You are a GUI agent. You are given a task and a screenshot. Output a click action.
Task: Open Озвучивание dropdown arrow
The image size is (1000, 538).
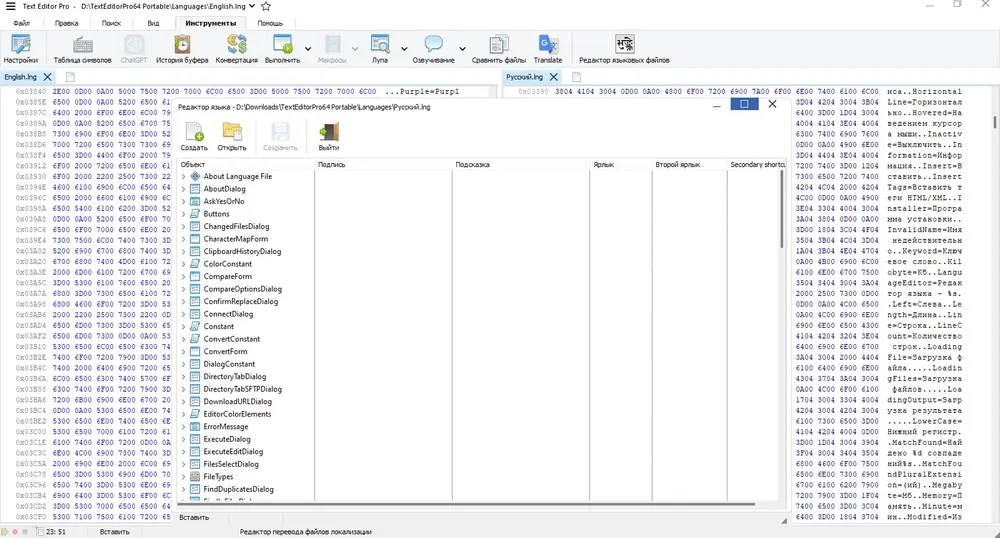(462, 49)
